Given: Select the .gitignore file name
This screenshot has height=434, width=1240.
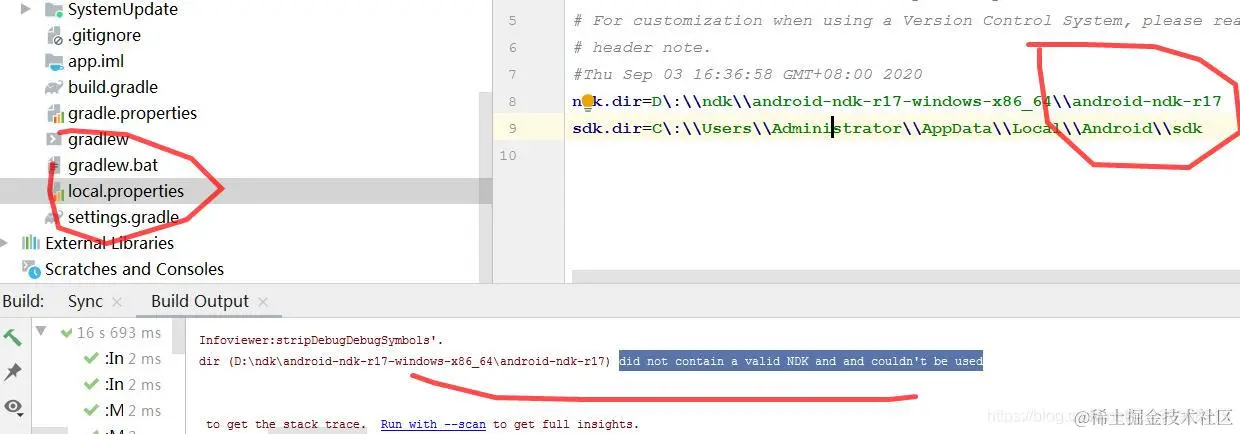Looking at the screenshot, I should click(104, 35).
